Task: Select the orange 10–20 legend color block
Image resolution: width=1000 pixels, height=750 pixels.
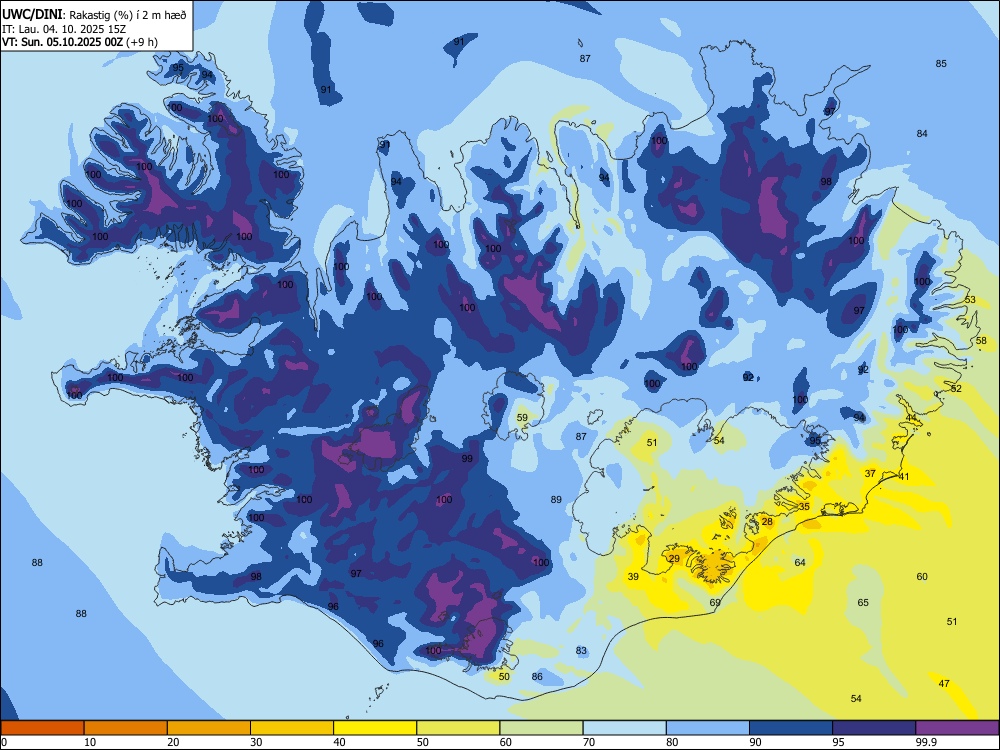Action: pos(126,728)
